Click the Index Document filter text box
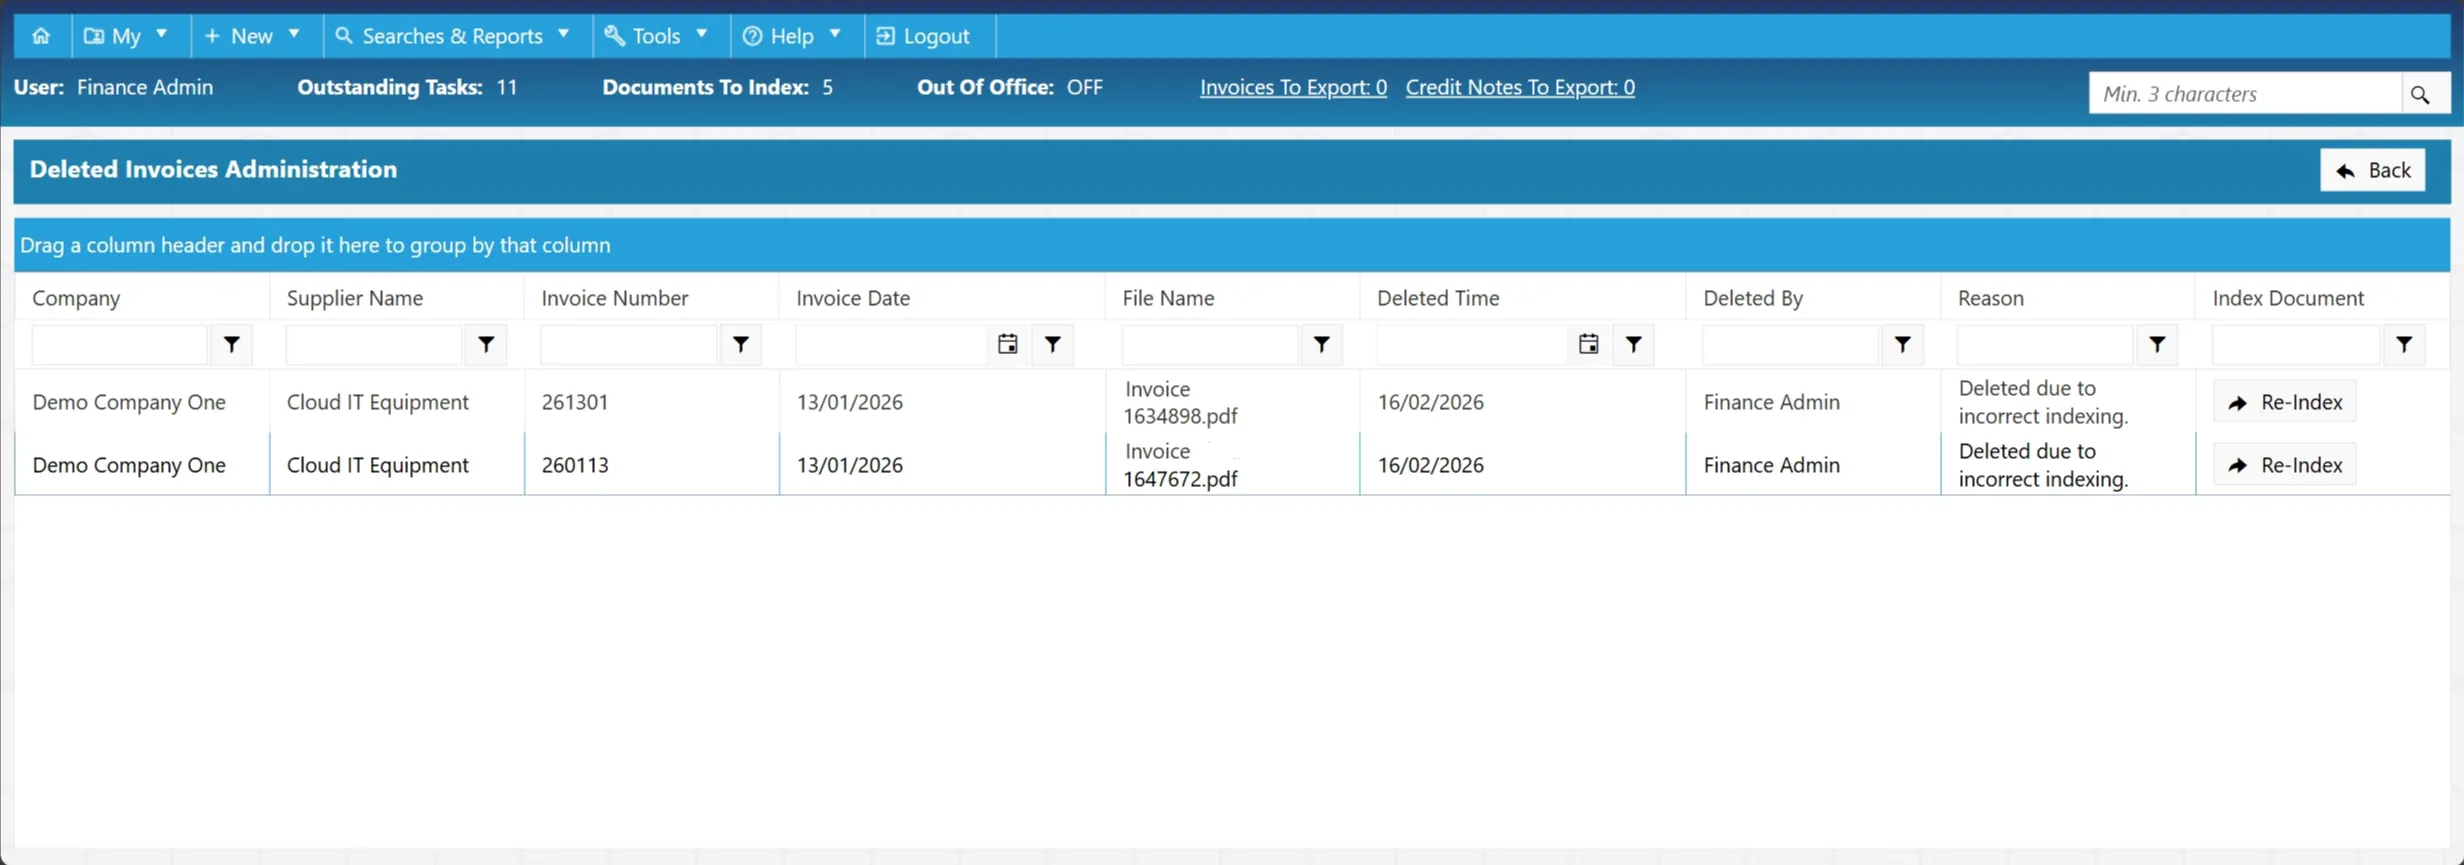The height and width of the screenshot is (865, 2464). [x=2296, y=344]
